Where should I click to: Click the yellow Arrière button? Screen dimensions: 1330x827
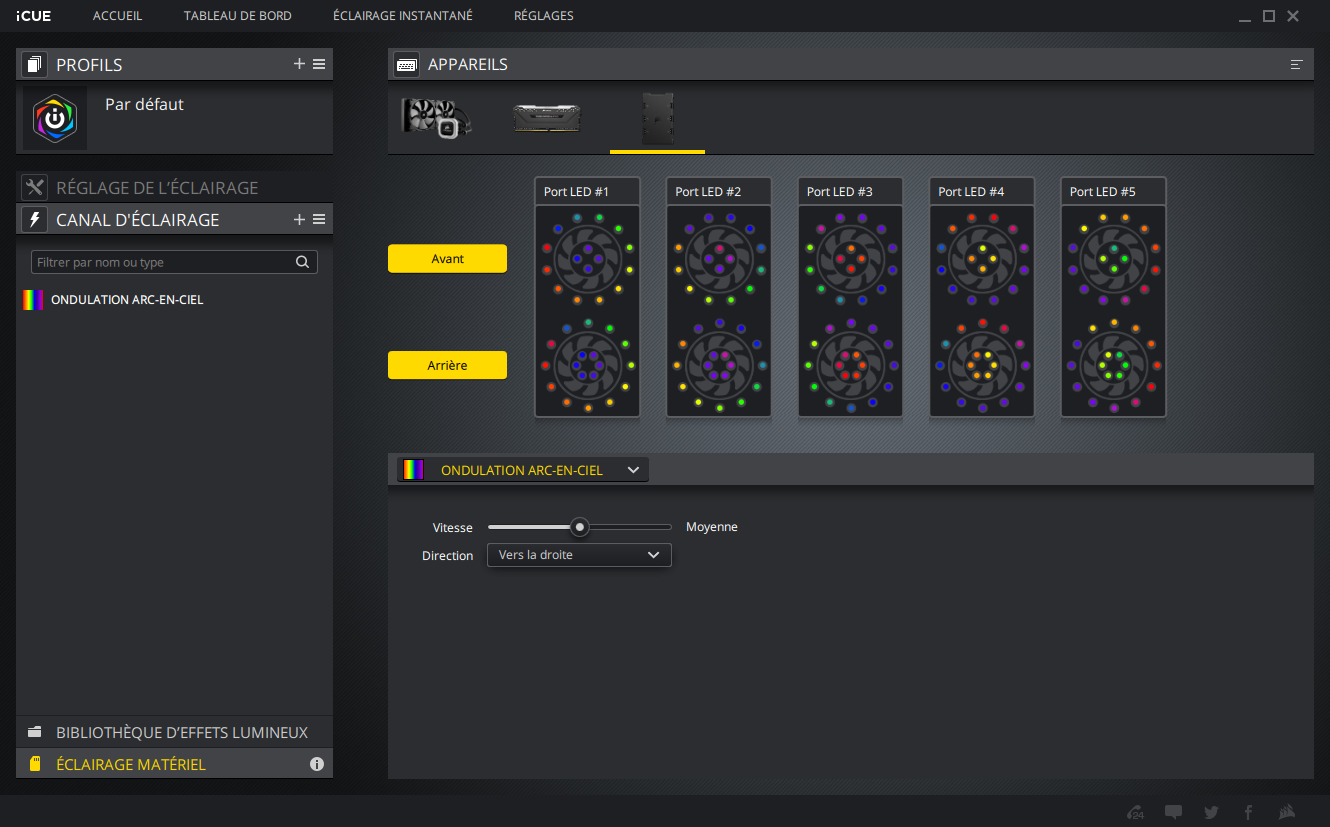point(447,366)
